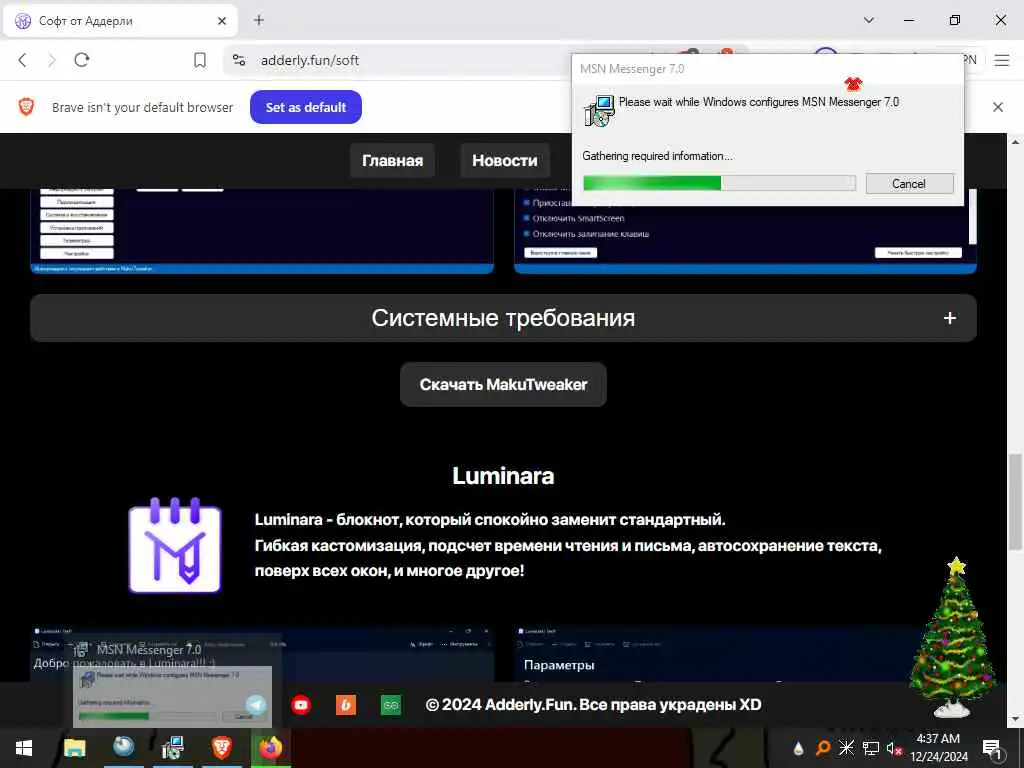Go back to the previous page
The width and height of the screenshot is (1024, 768).
pos(22,60)
